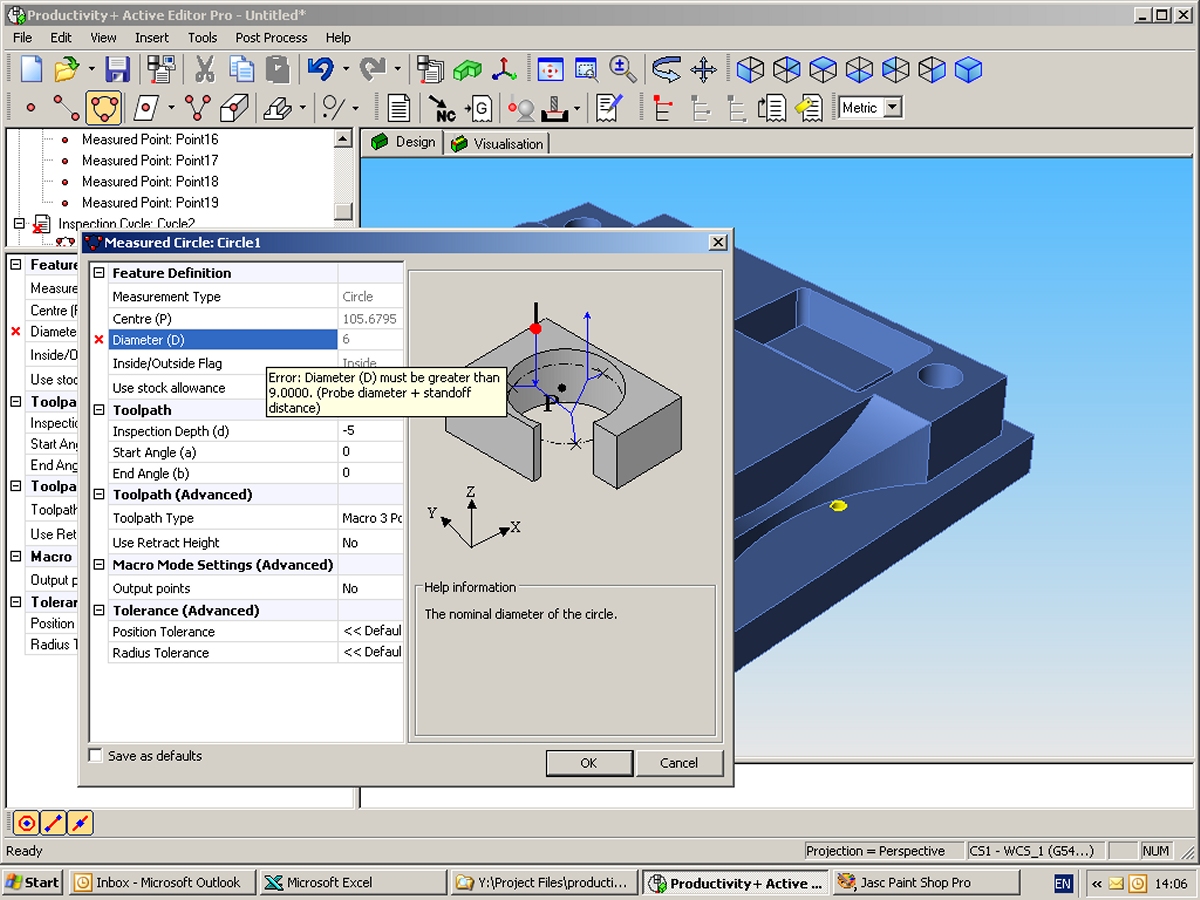Collapse the Inspection Cycle tree node

(20, 224)
